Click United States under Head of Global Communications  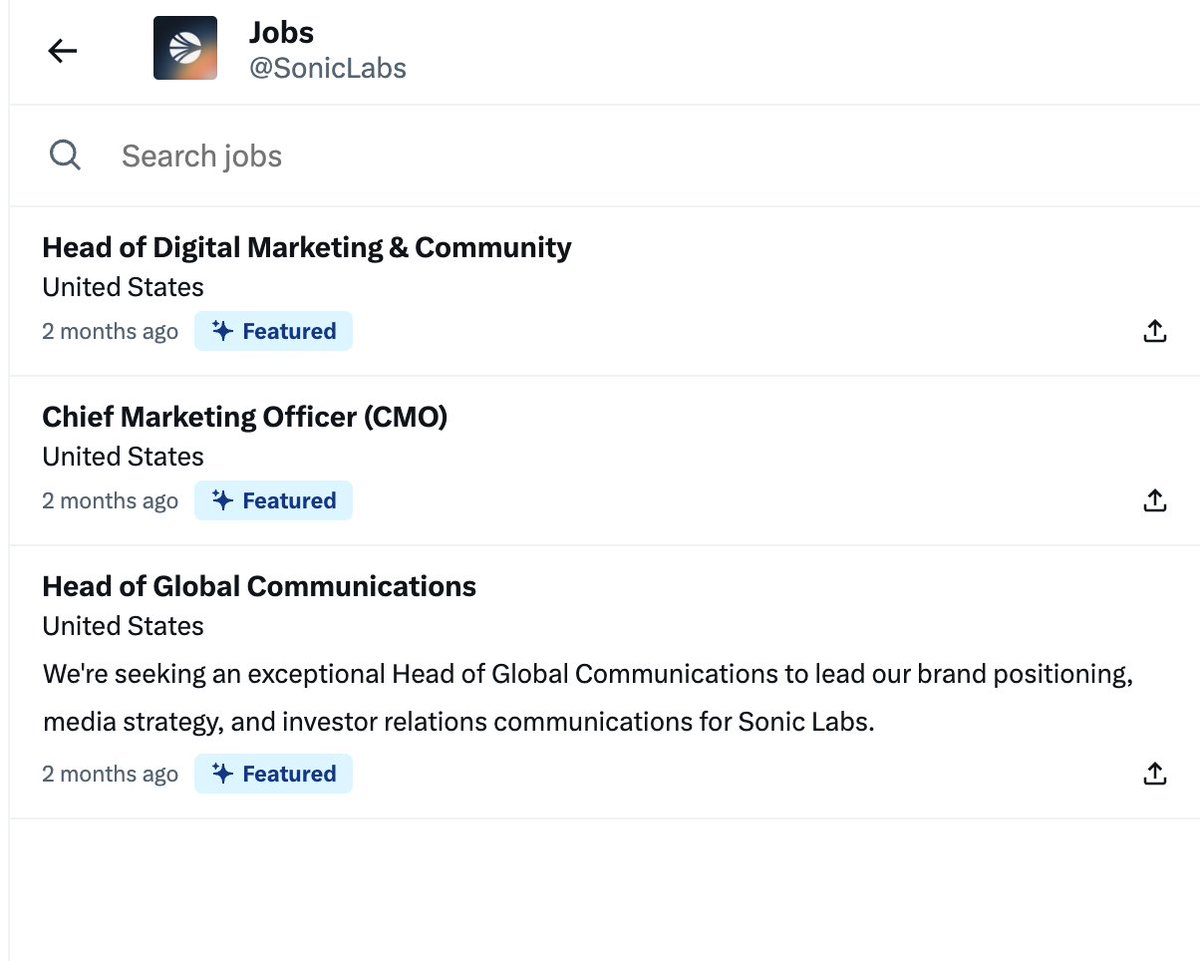click(122, 626)
